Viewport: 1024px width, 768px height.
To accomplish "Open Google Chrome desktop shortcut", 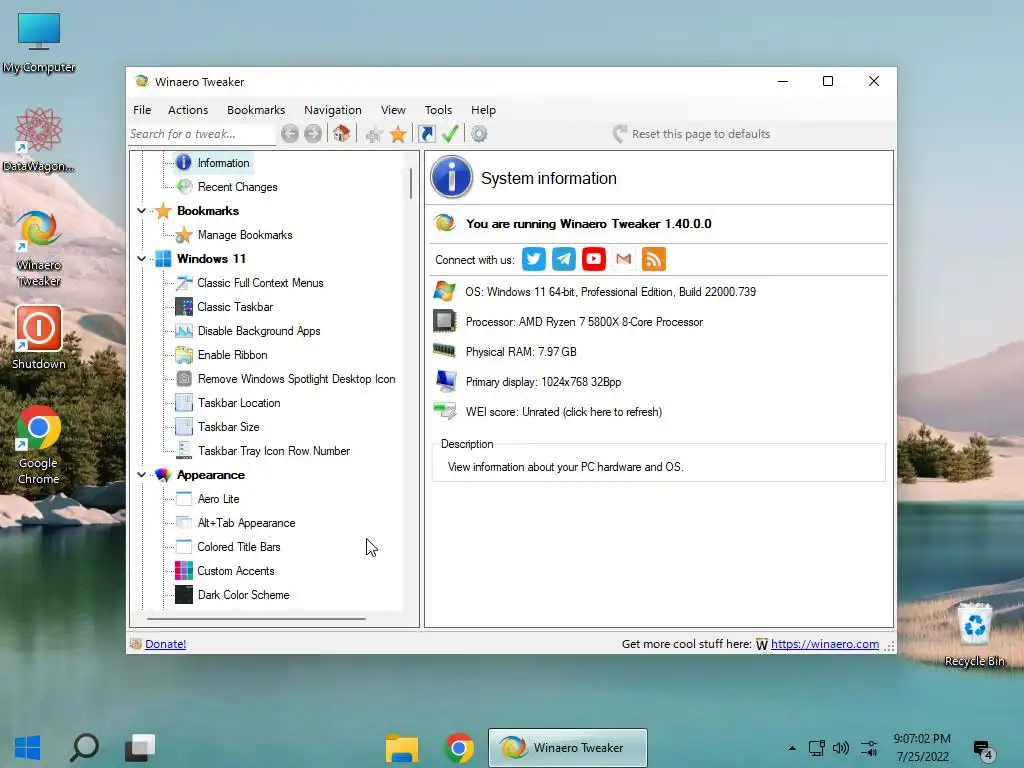I will pyautogui.click(x=39, y=446).
